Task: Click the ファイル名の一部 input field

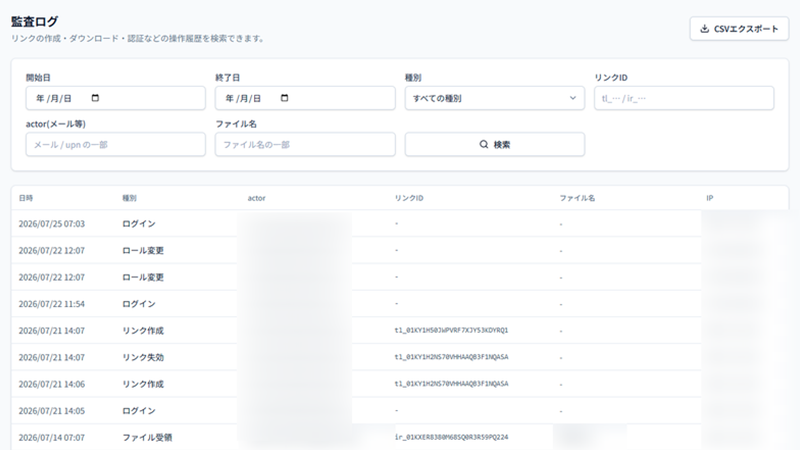Action: point(305,144)
